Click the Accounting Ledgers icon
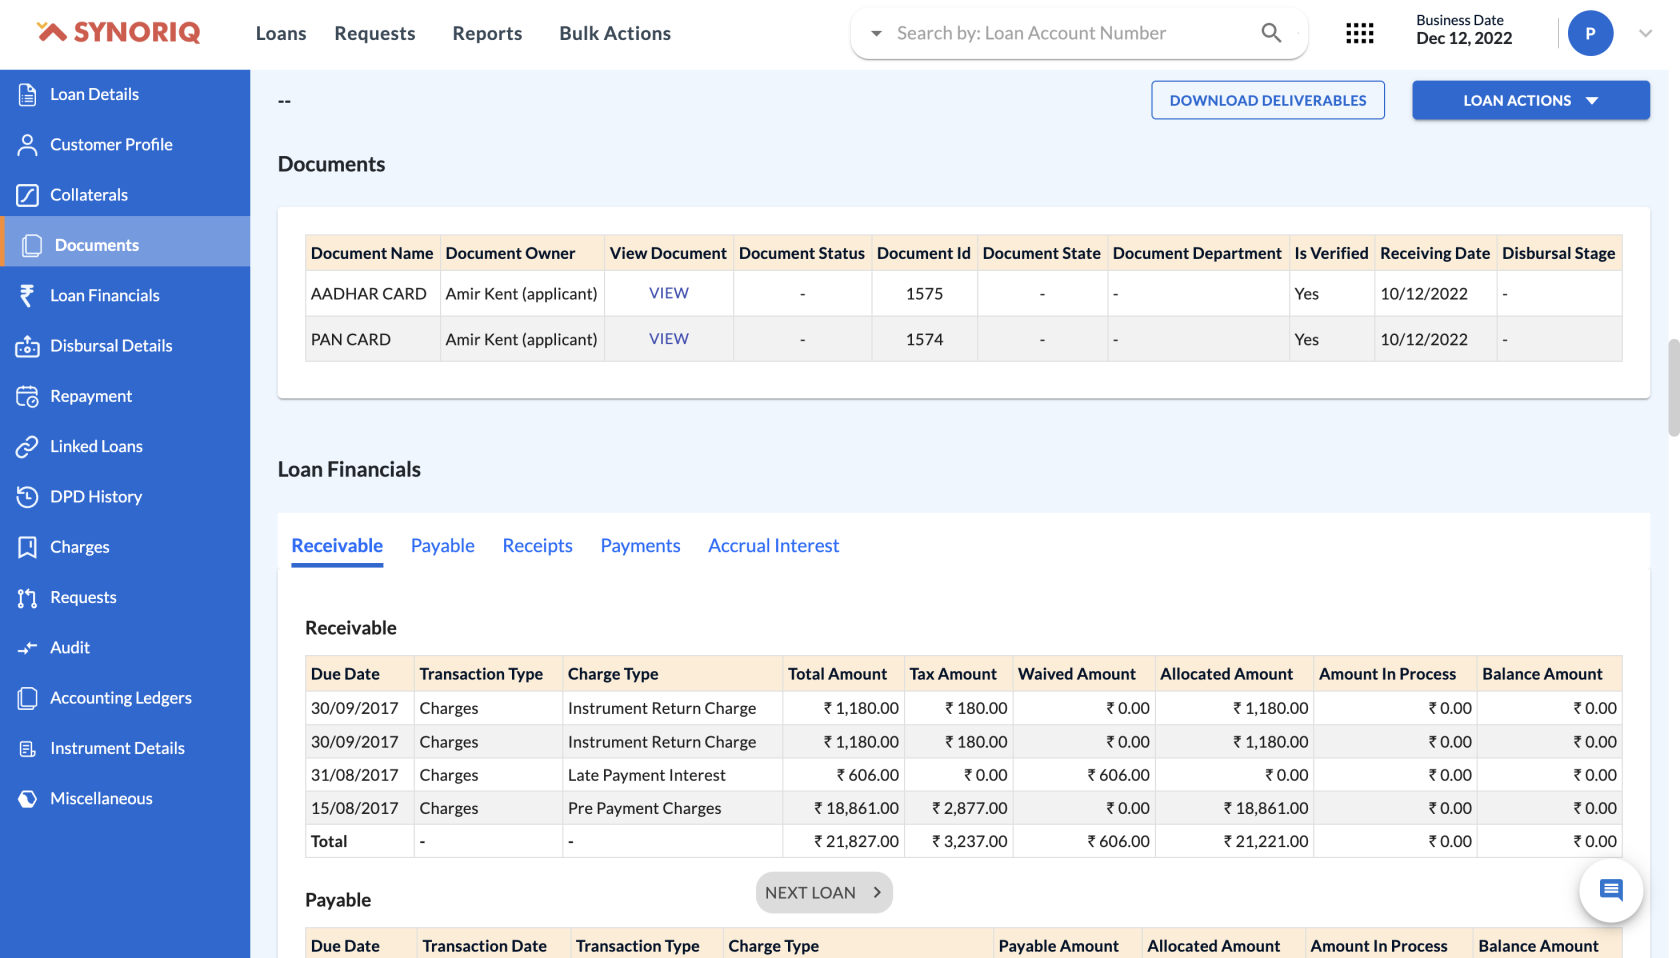Screen dimensions: 1680x958 [x=27, y=698]
